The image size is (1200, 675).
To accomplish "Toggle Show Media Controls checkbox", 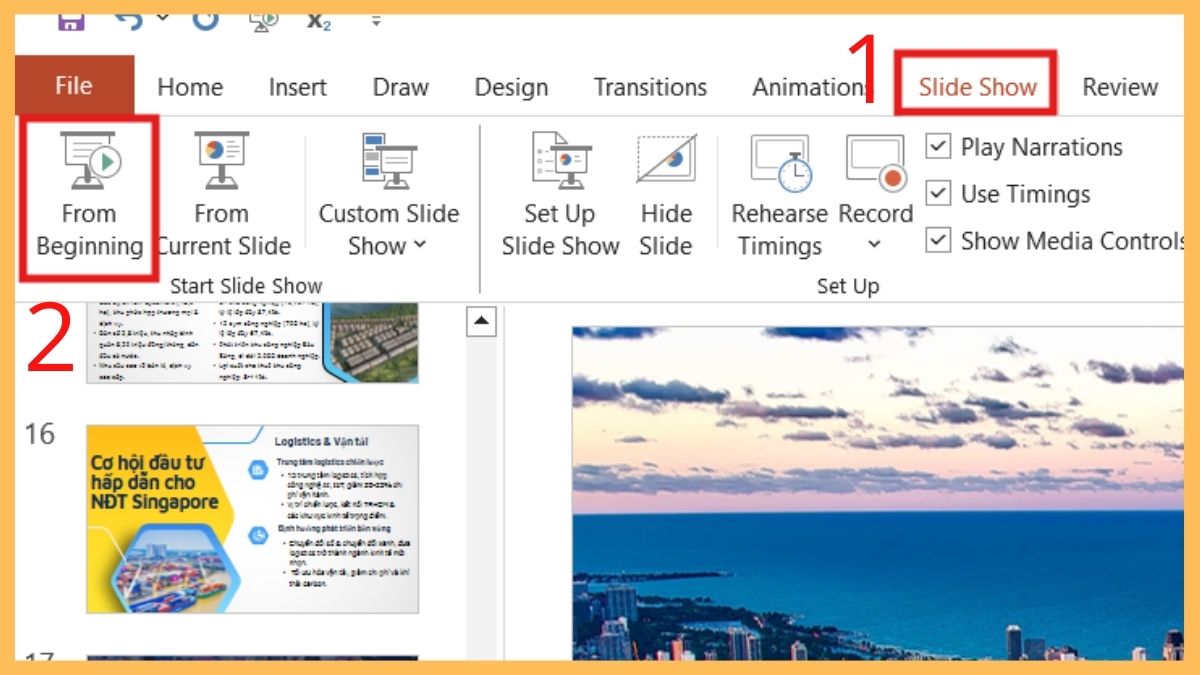I will coord(938,240).
